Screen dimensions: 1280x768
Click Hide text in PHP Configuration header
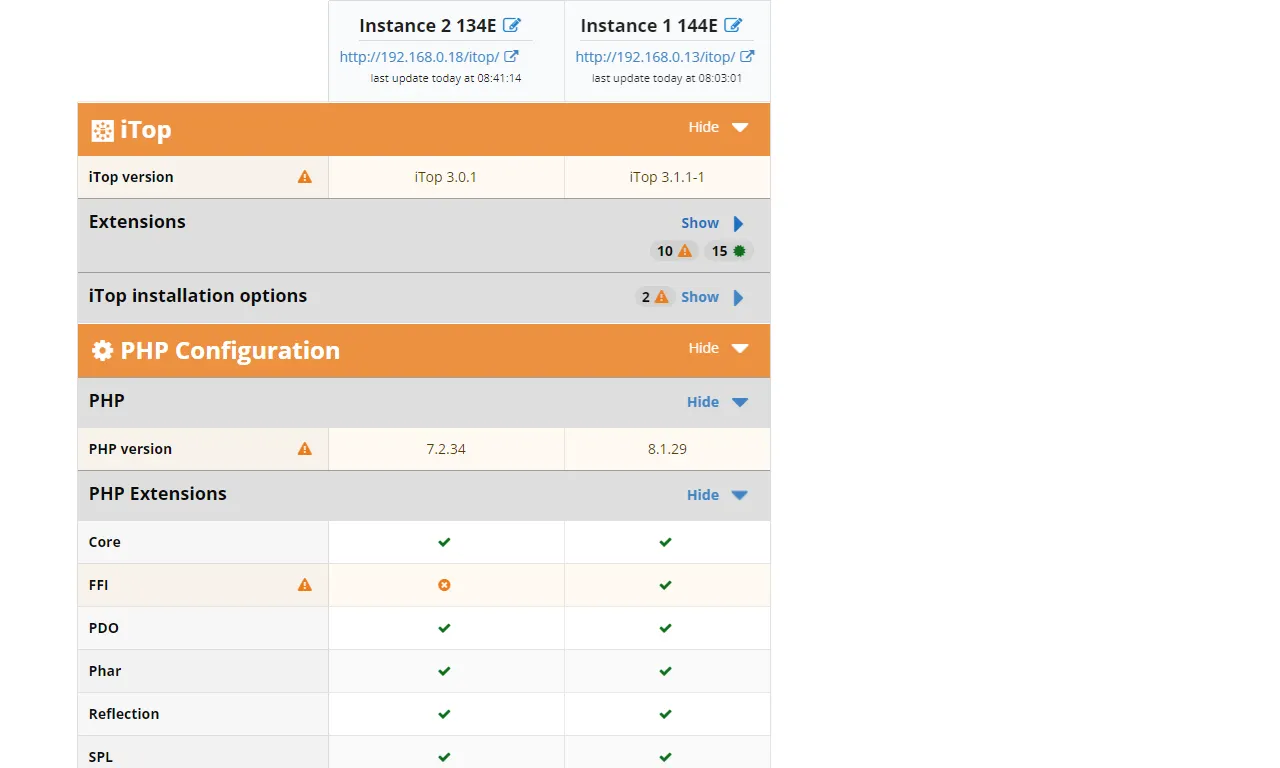coord(703,348)
